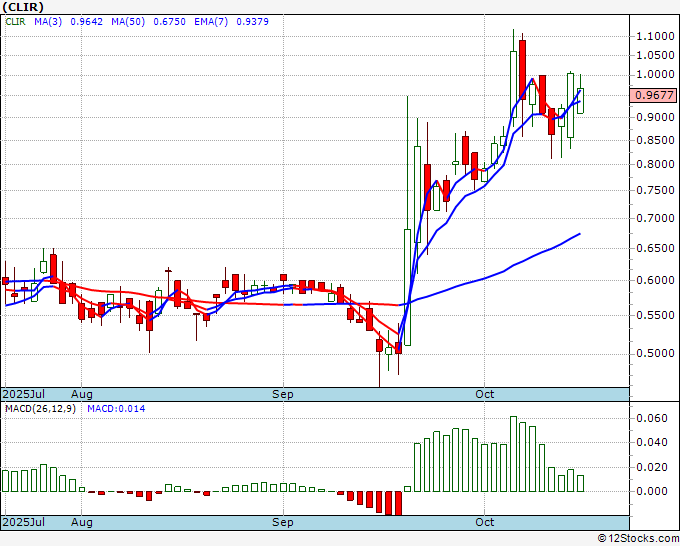Click the 0.9379 EMA(7) value
The image size is (680, 546).
point(252,22)
